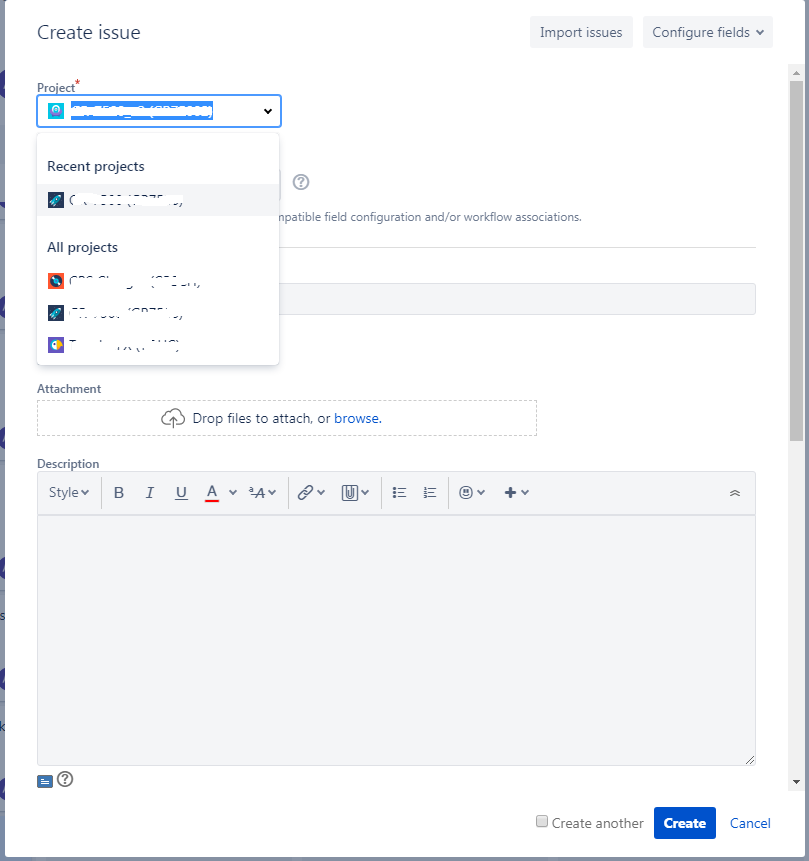Viewport: 809px width, 861px height.
Task: Enable Create another checkbox
Action: click(x=542, y=821)
